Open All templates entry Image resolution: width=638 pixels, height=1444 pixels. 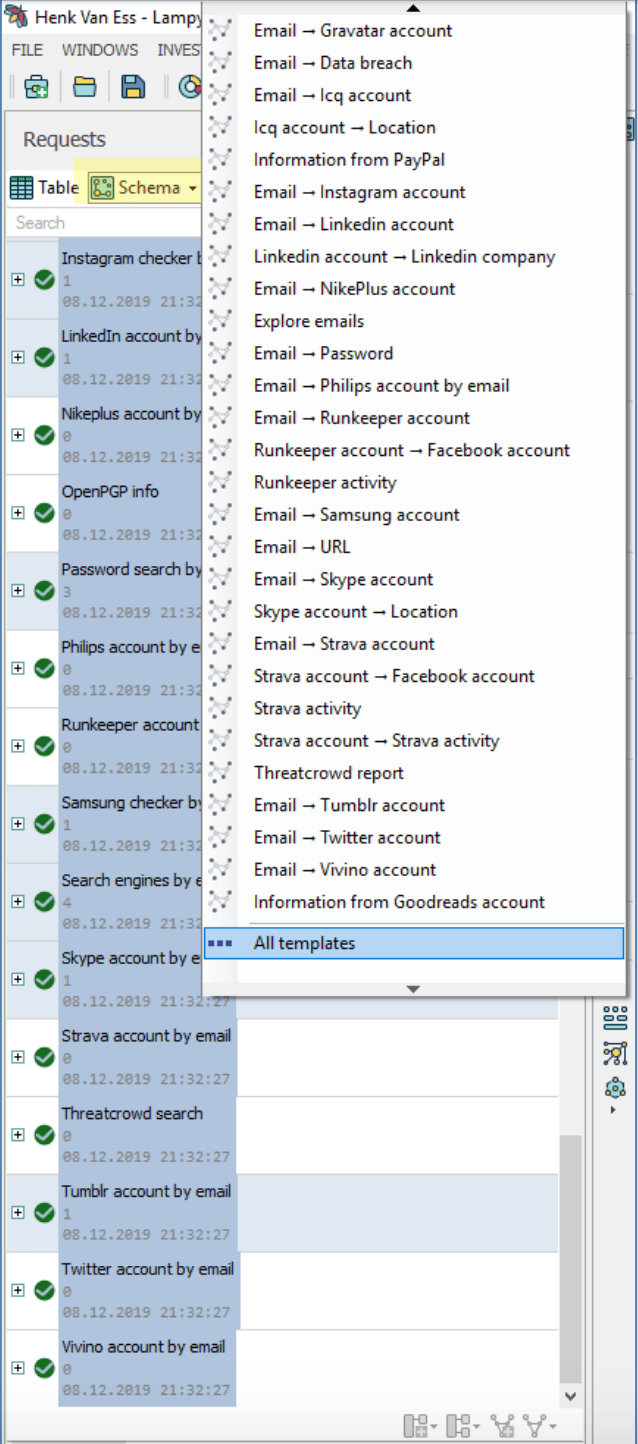tap(414, 943)
